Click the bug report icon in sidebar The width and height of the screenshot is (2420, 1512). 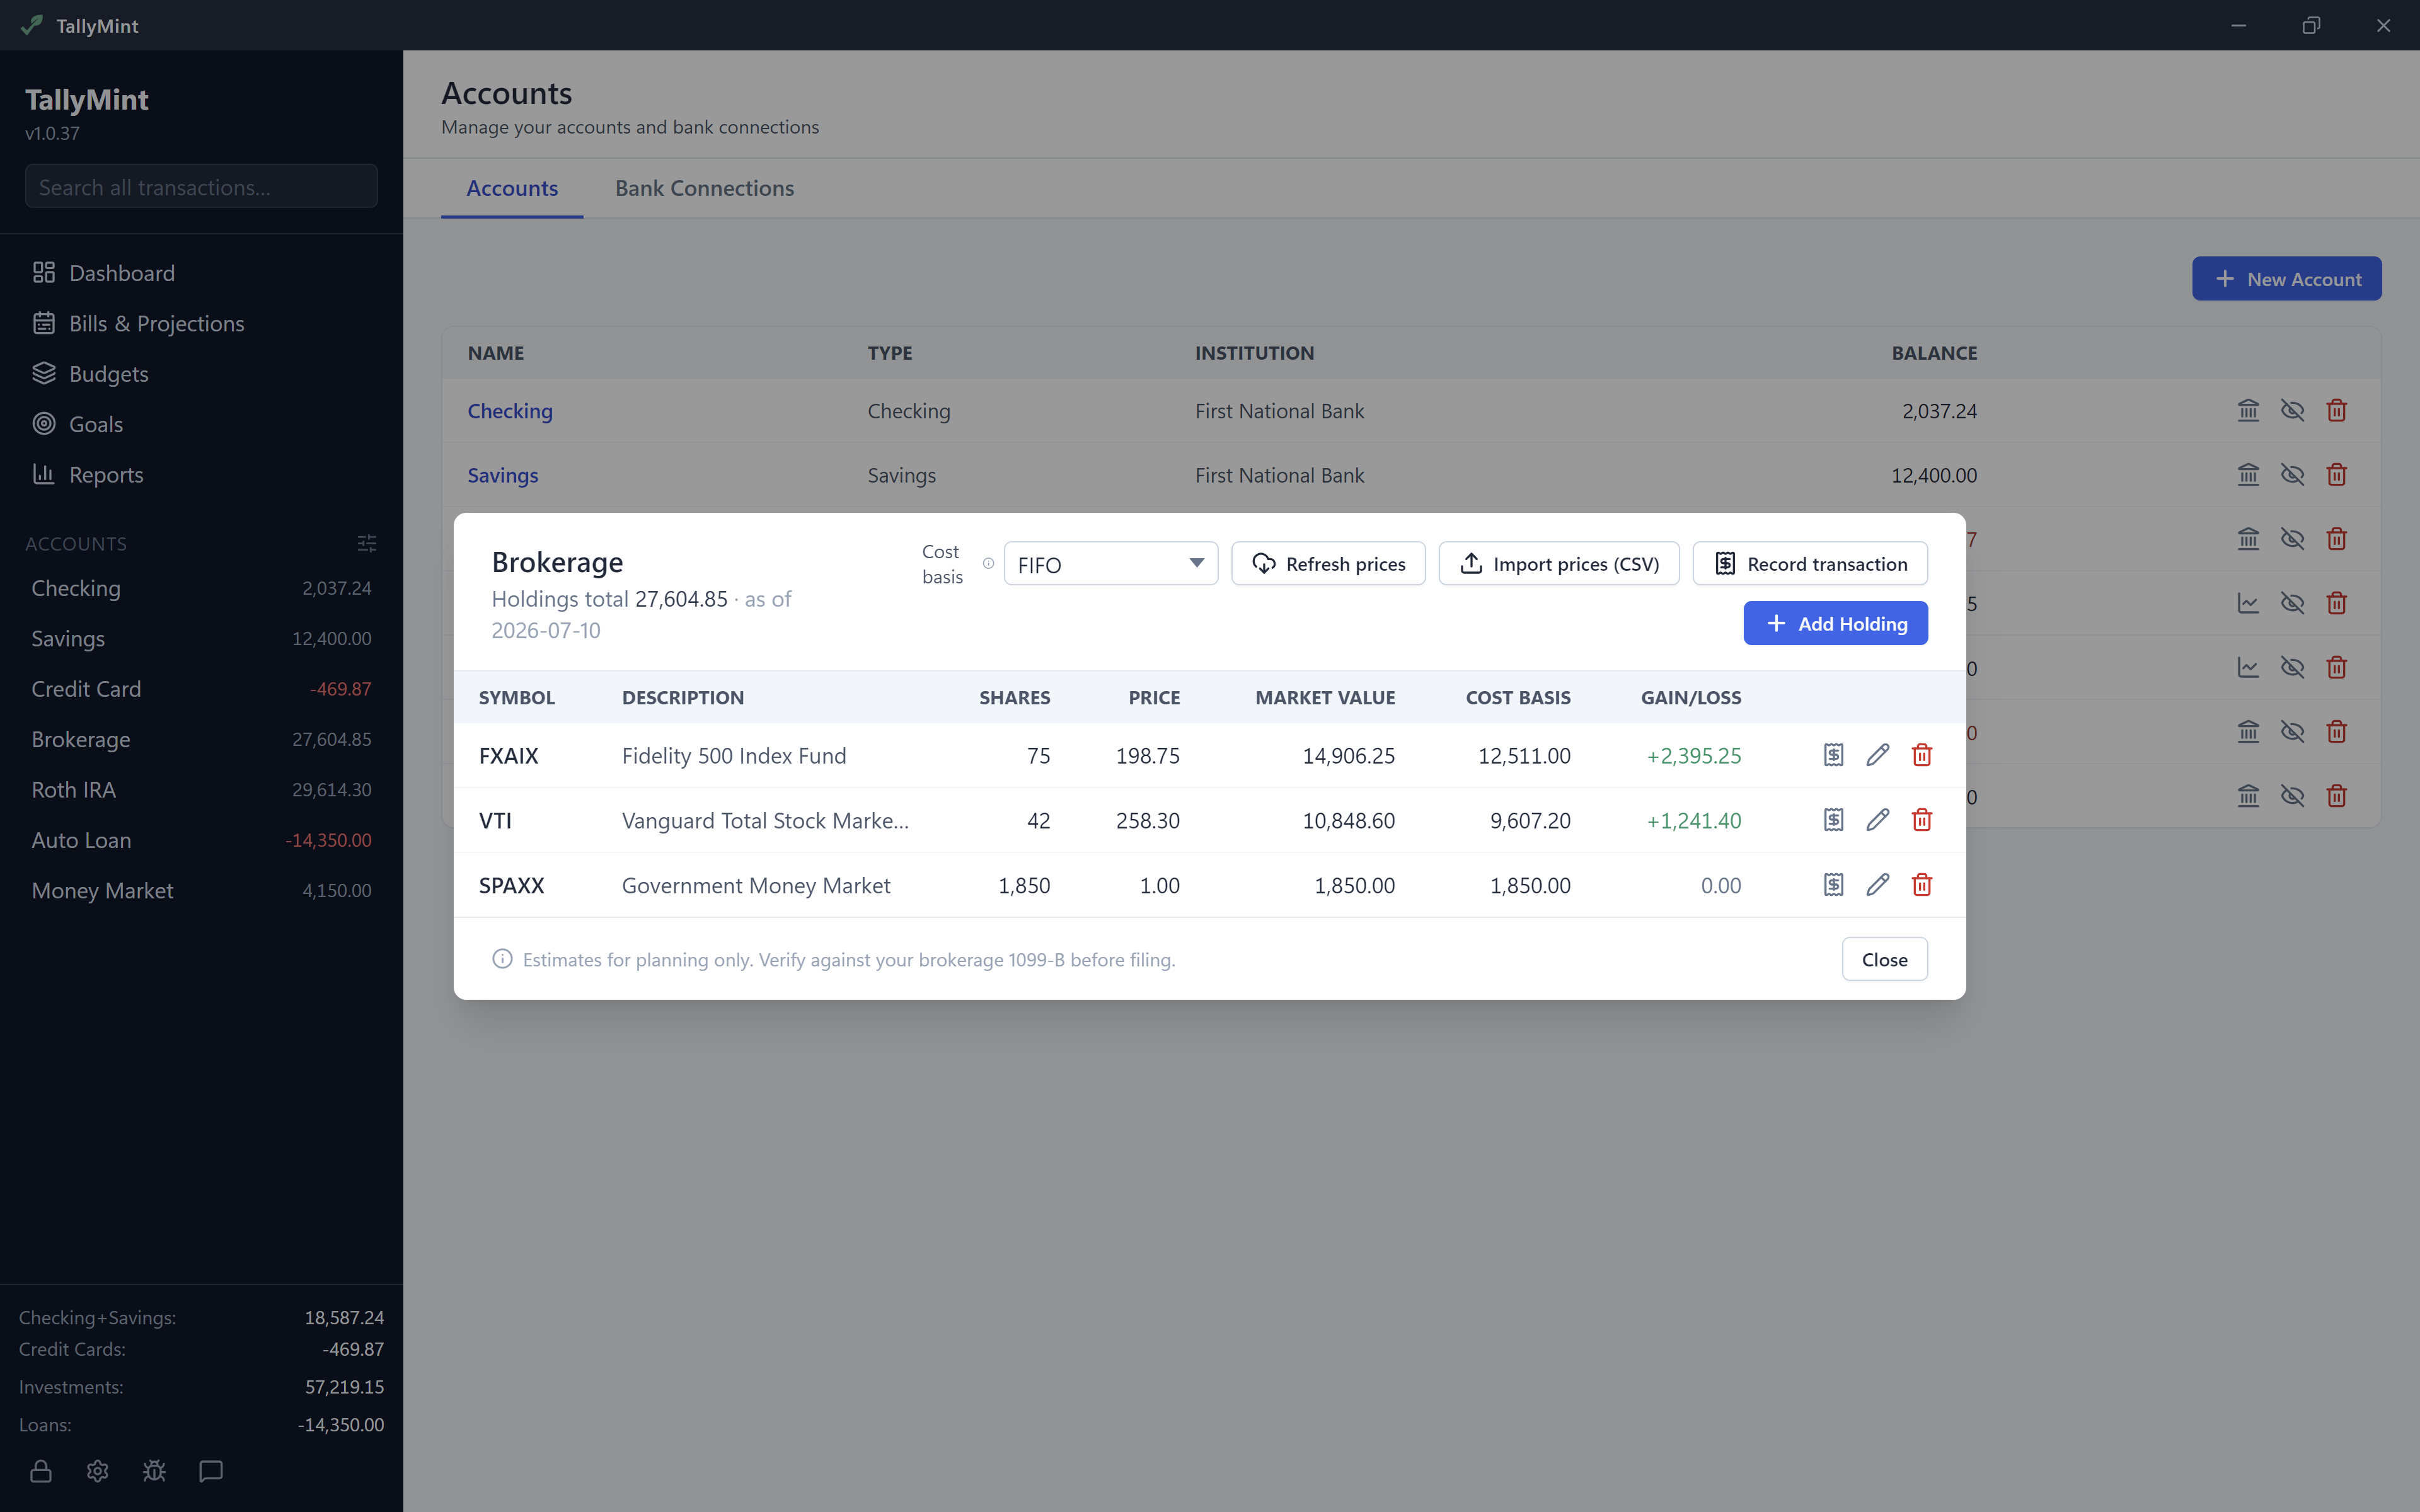point(154,1471)
